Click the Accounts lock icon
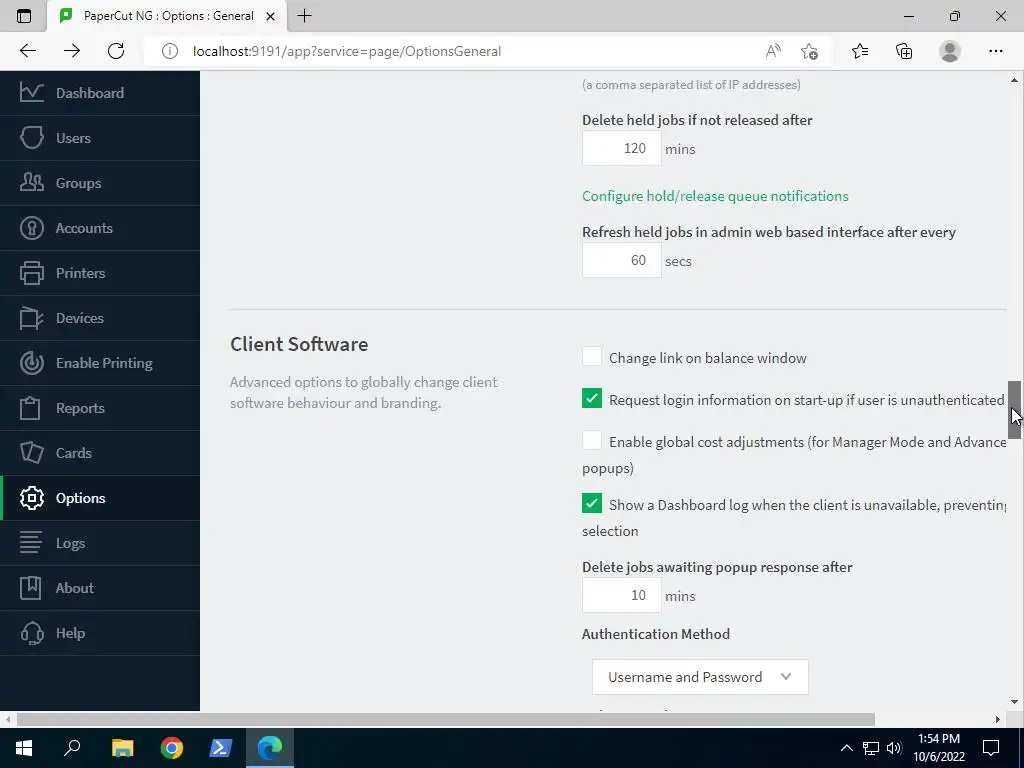Viewport: 1024px width, 768px height. [31, 228]
